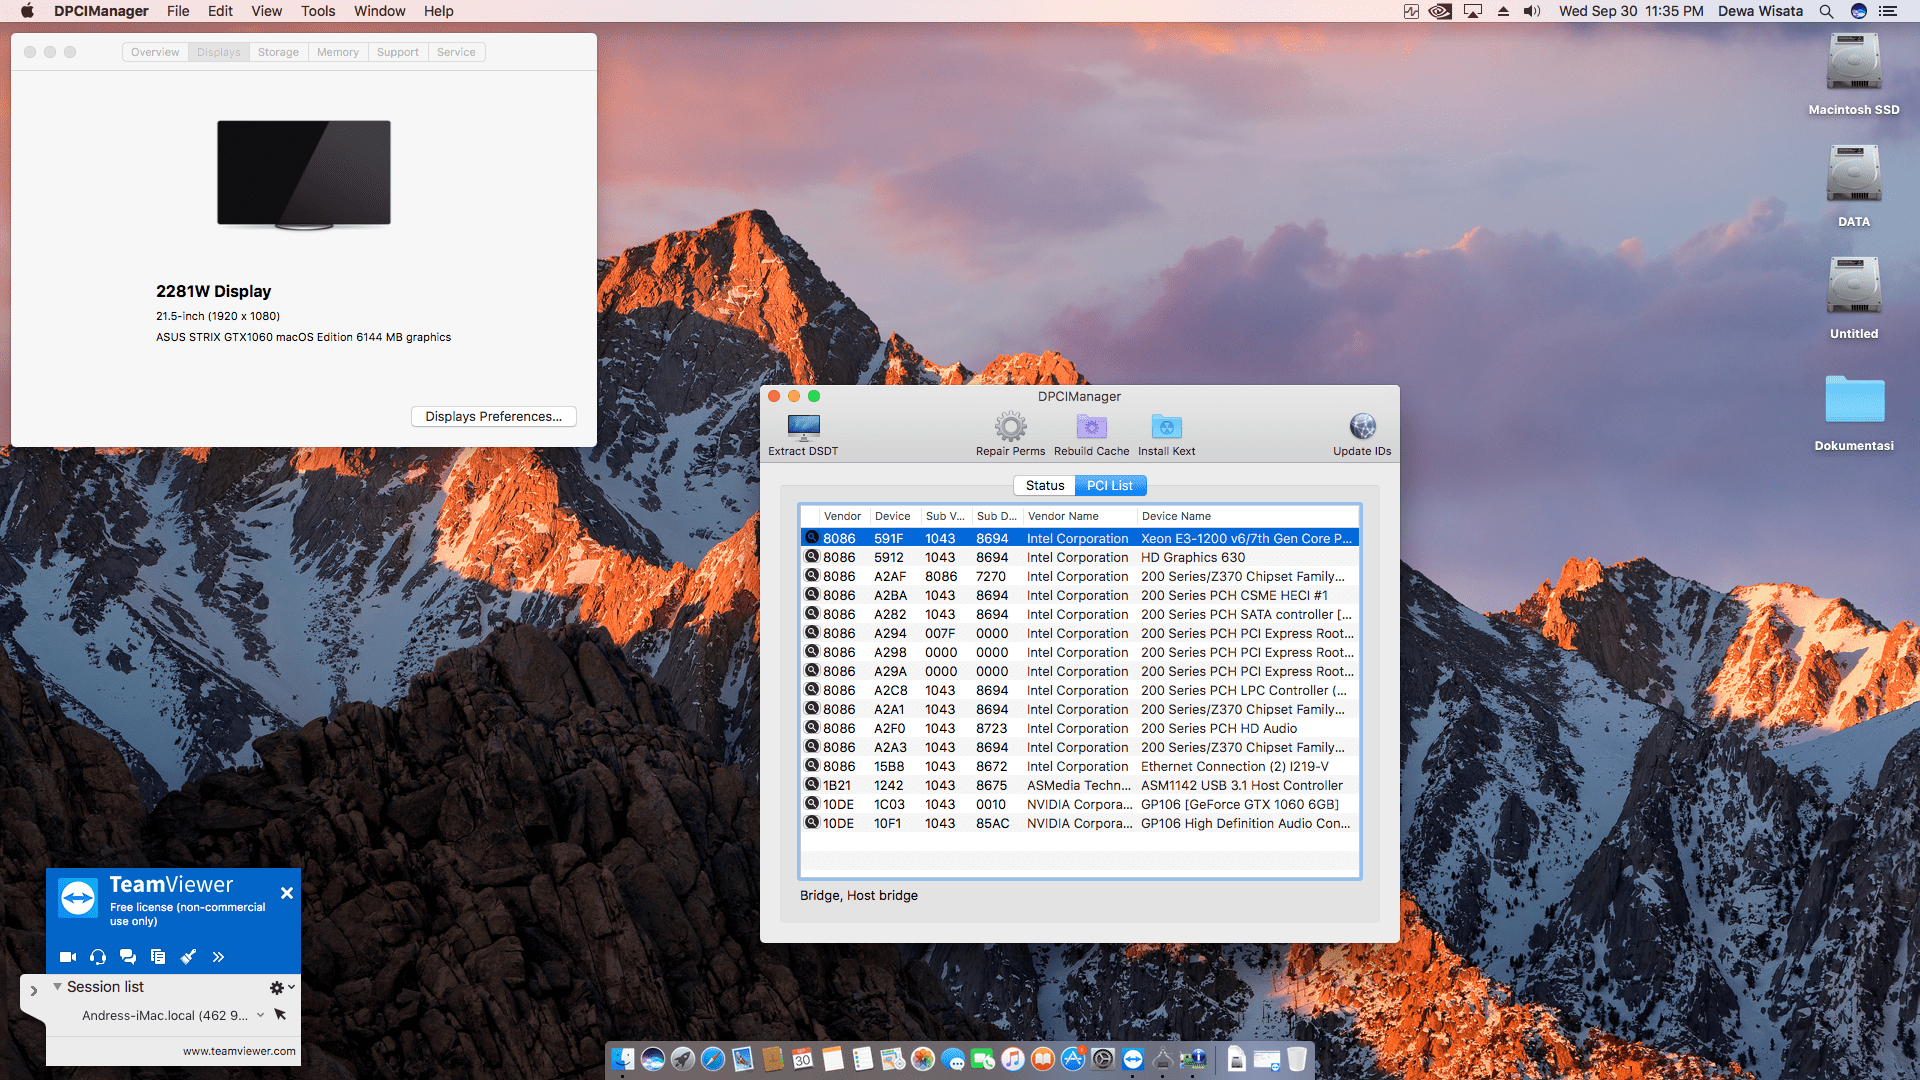Click the remote cursor arrow icon in session list
1920x1080 pixels.
click(x=280, y=1015)
